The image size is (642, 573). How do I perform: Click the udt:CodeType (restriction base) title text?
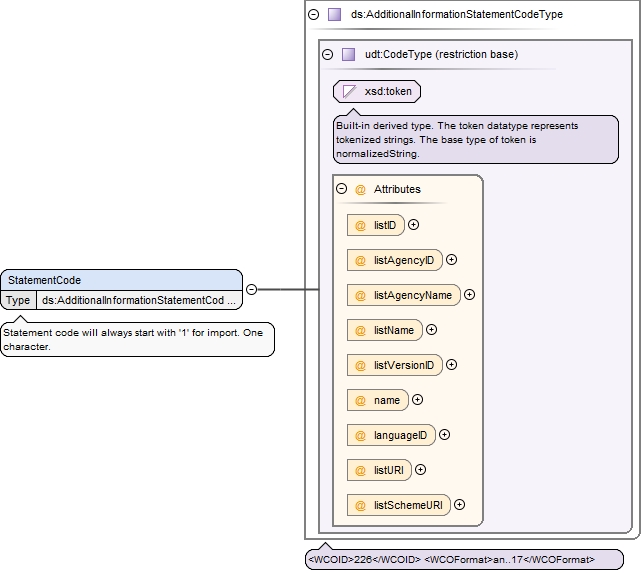click(x=441, y=54)
